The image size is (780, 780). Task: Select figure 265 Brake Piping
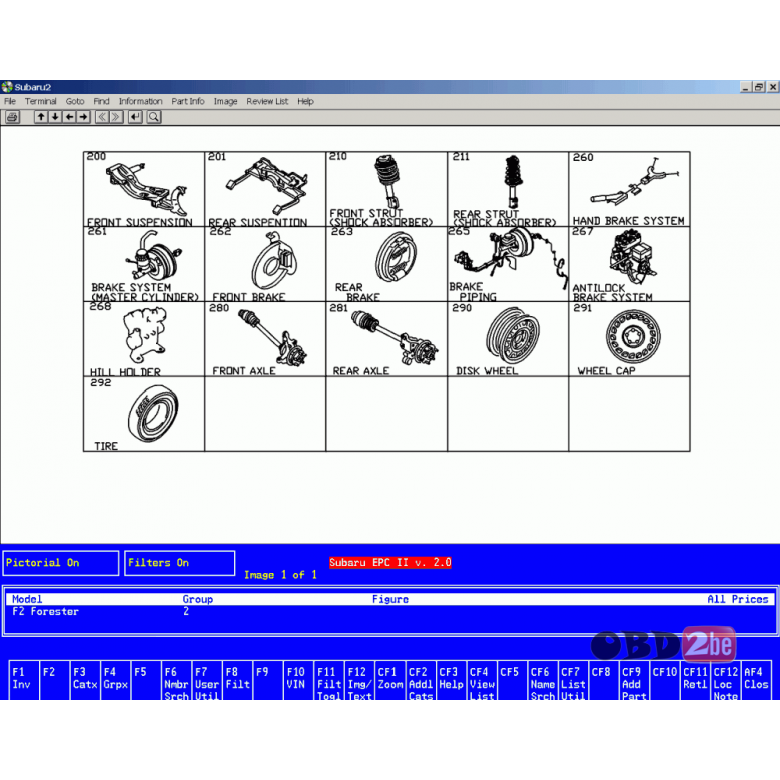(x=508, y=264)
